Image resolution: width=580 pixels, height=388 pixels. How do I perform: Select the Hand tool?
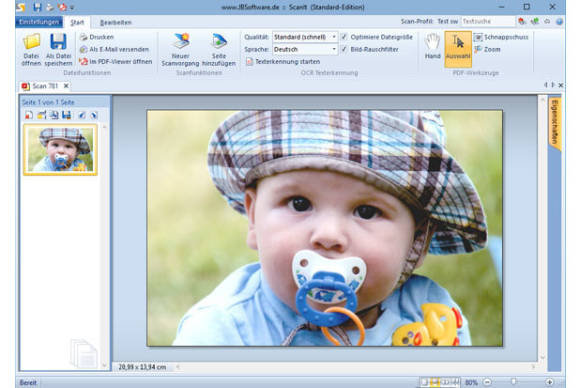pos(432,46)
